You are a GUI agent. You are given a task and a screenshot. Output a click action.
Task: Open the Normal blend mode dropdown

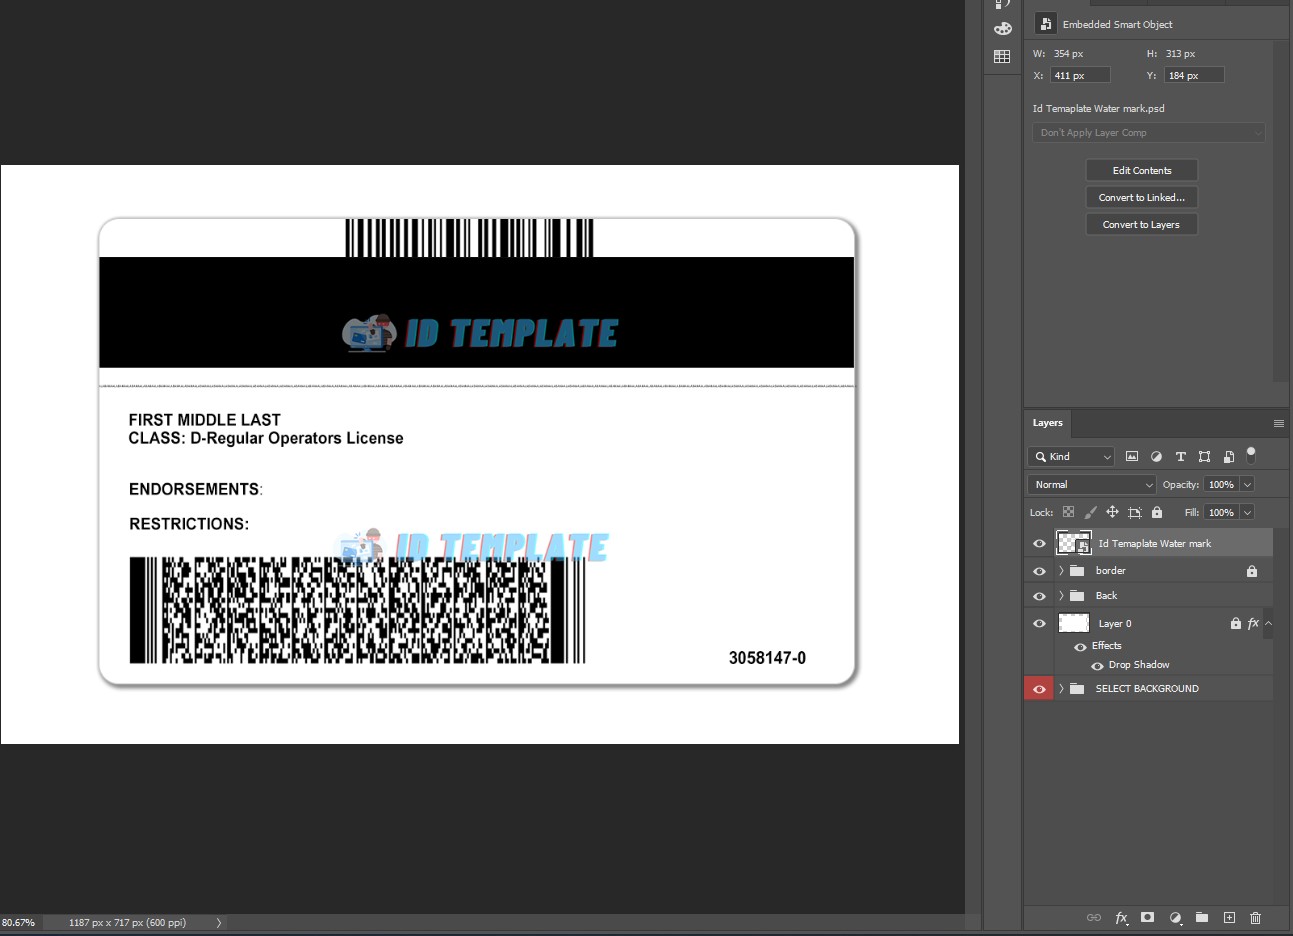(x=1092, y=485)
